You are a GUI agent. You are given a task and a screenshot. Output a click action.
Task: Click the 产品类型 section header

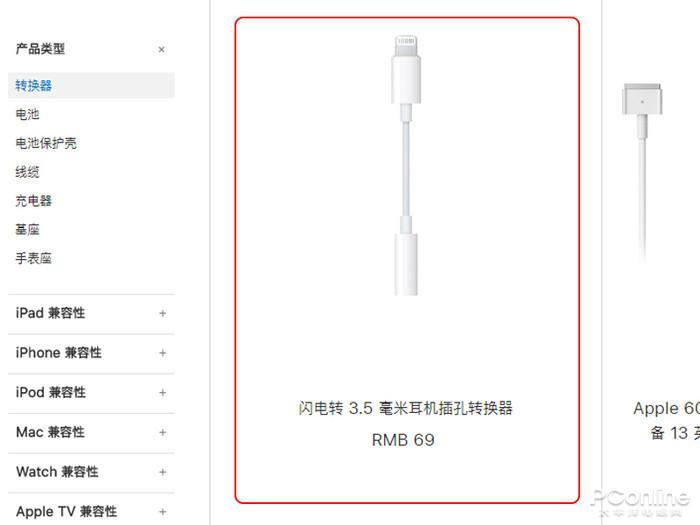click(x=40, y=49)
